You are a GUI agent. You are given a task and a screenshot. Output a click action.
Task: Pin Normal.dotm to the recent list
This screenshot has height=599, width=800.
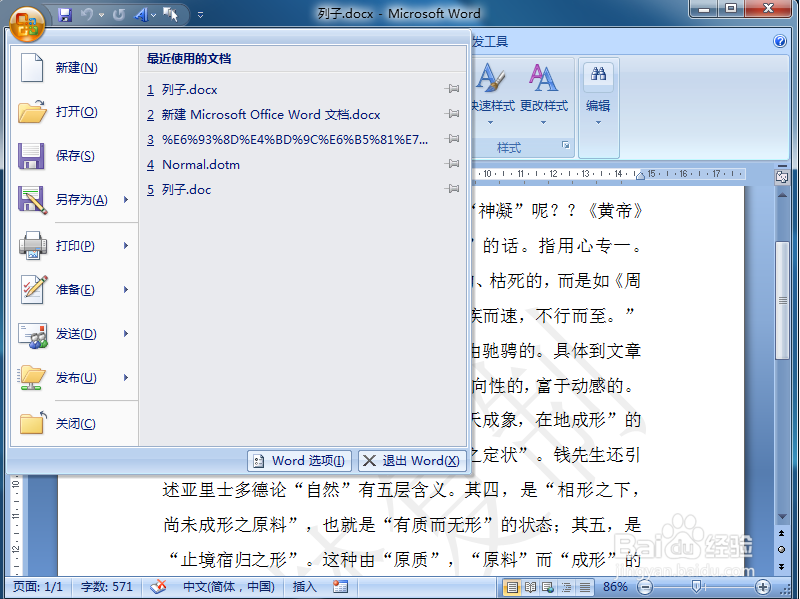pos(452,164)
